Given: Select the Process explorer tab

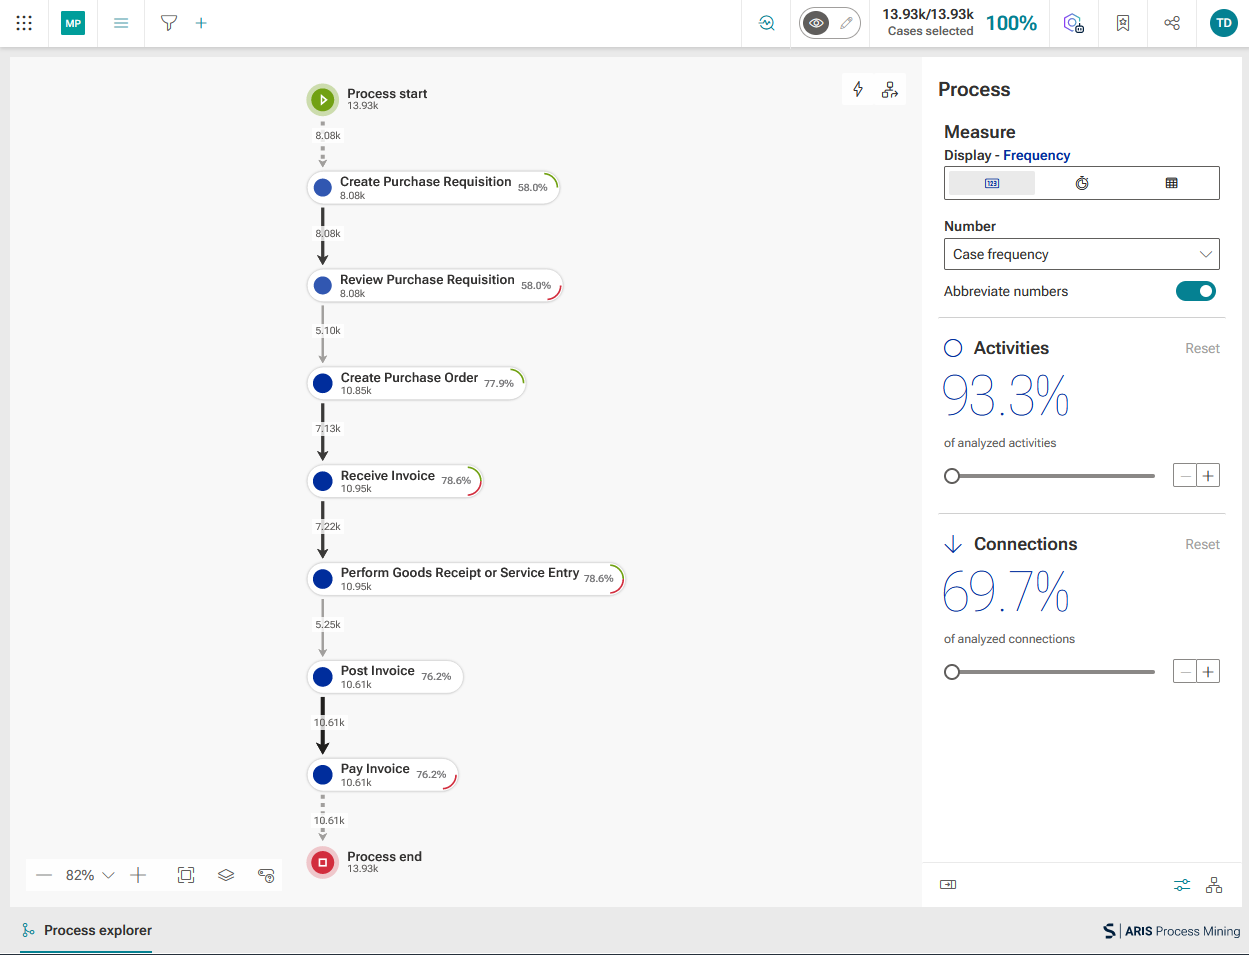Looking at the screenshot, I should [x=86, y=930].
